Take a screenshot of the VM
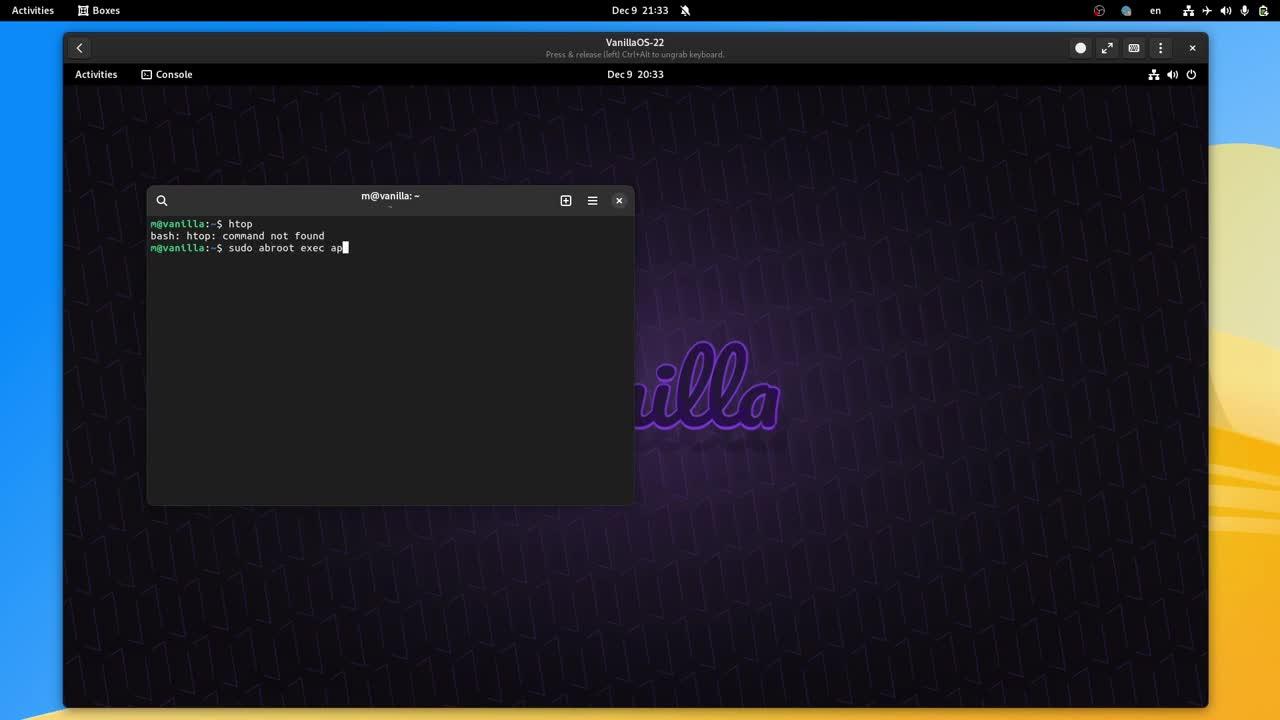The height and width of the screenshot is (720, 1280). (x=1080, y=47)
